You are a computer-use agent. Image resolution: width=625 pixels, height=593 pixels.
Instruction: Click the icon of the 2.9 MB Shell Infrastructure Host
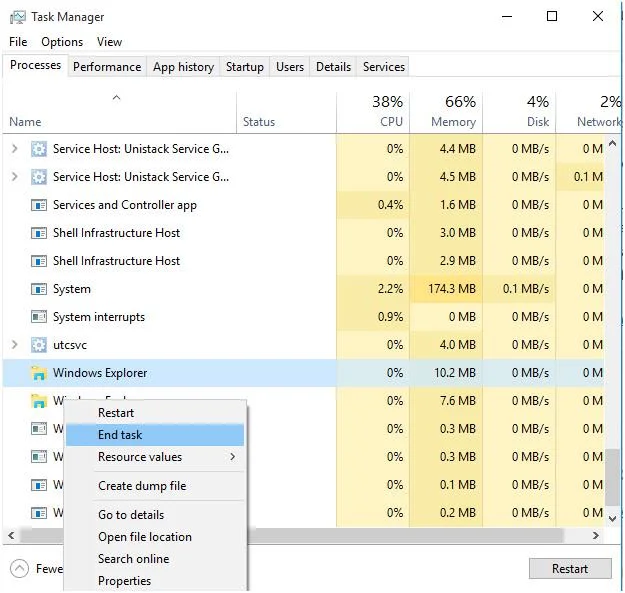point(39,261)
